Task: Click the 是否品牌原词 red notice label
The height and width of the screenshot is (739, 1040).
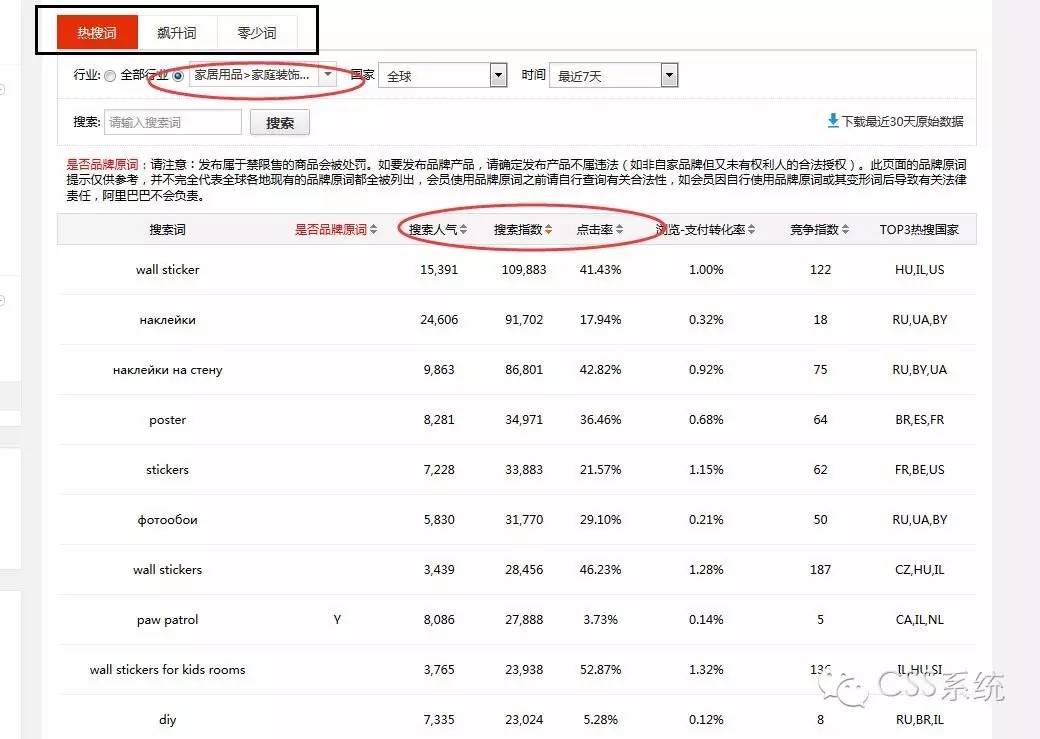Action: pyautogui.click(x=102, y=165)
